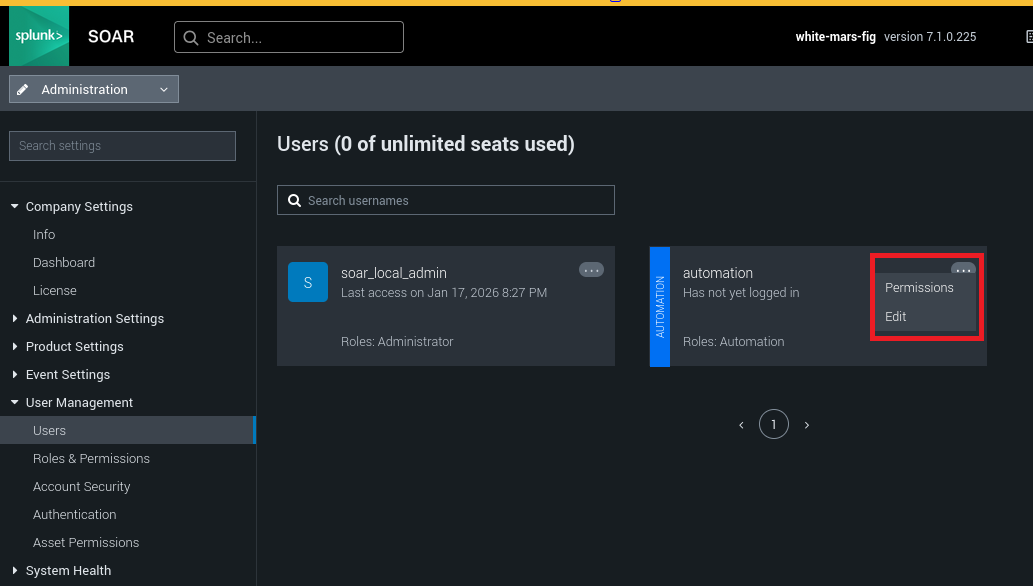
Task: Go to the next users page arrow
Action: coord(807,425)
